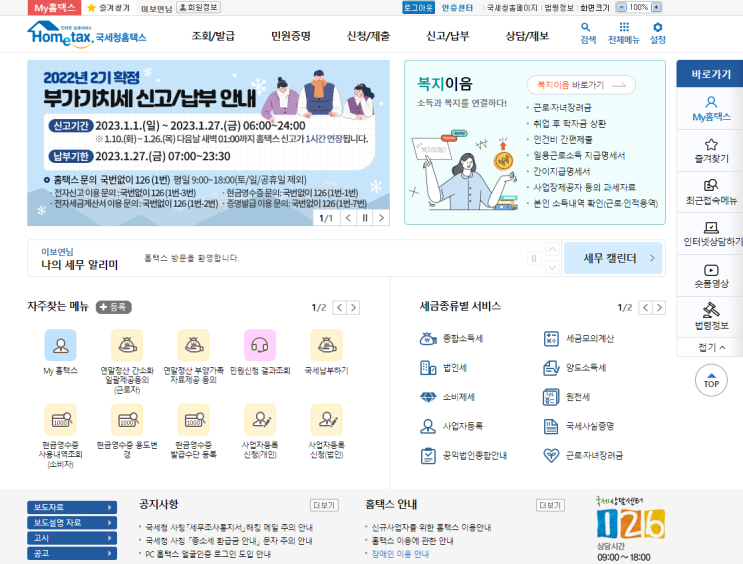Go to previous 세금종류별 서비스 page

(x=646, y=308)
